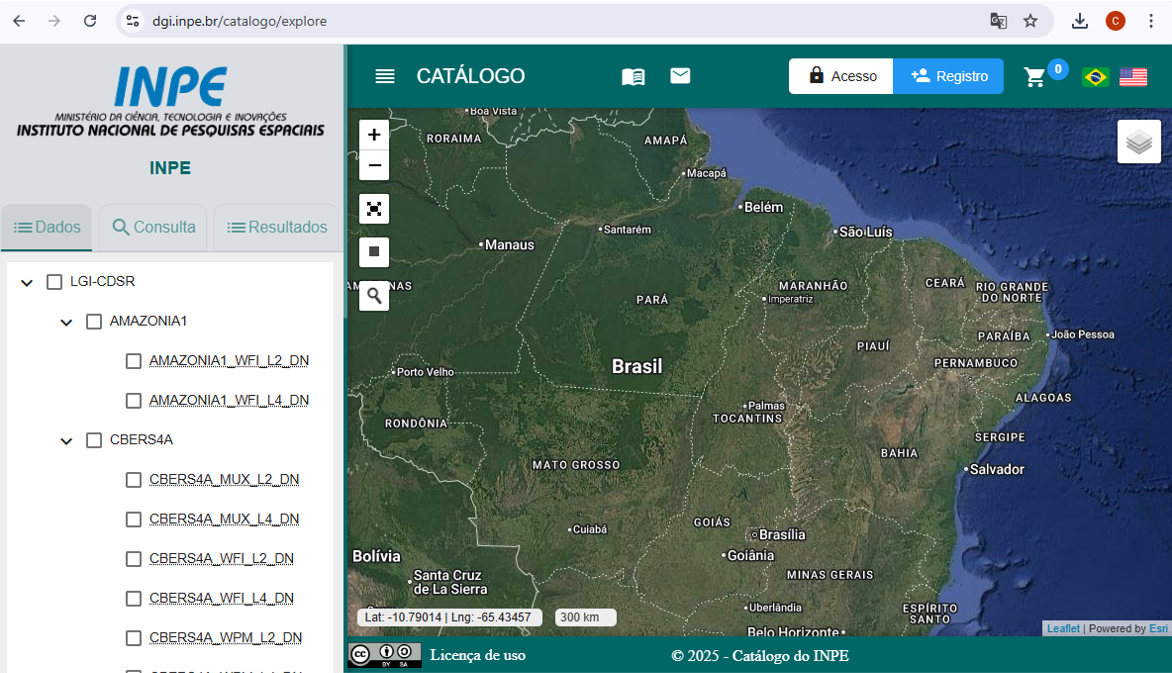Zoom in on the map
Viewport: 1172px width, 673px height.
coord(374,135)
